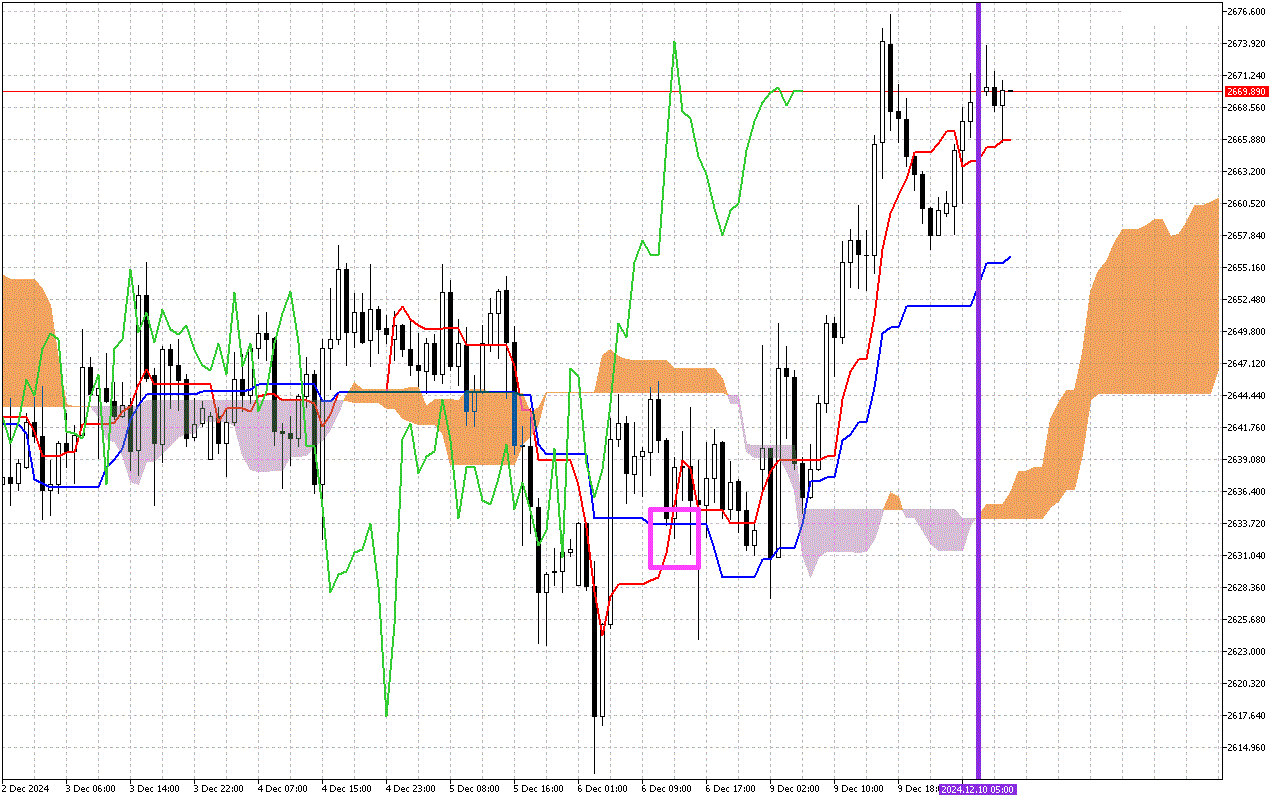This screenshot has height=800, width=1280.
Task: Click the 9 Dec 02:00 time axis label
Action: (794, 789)
